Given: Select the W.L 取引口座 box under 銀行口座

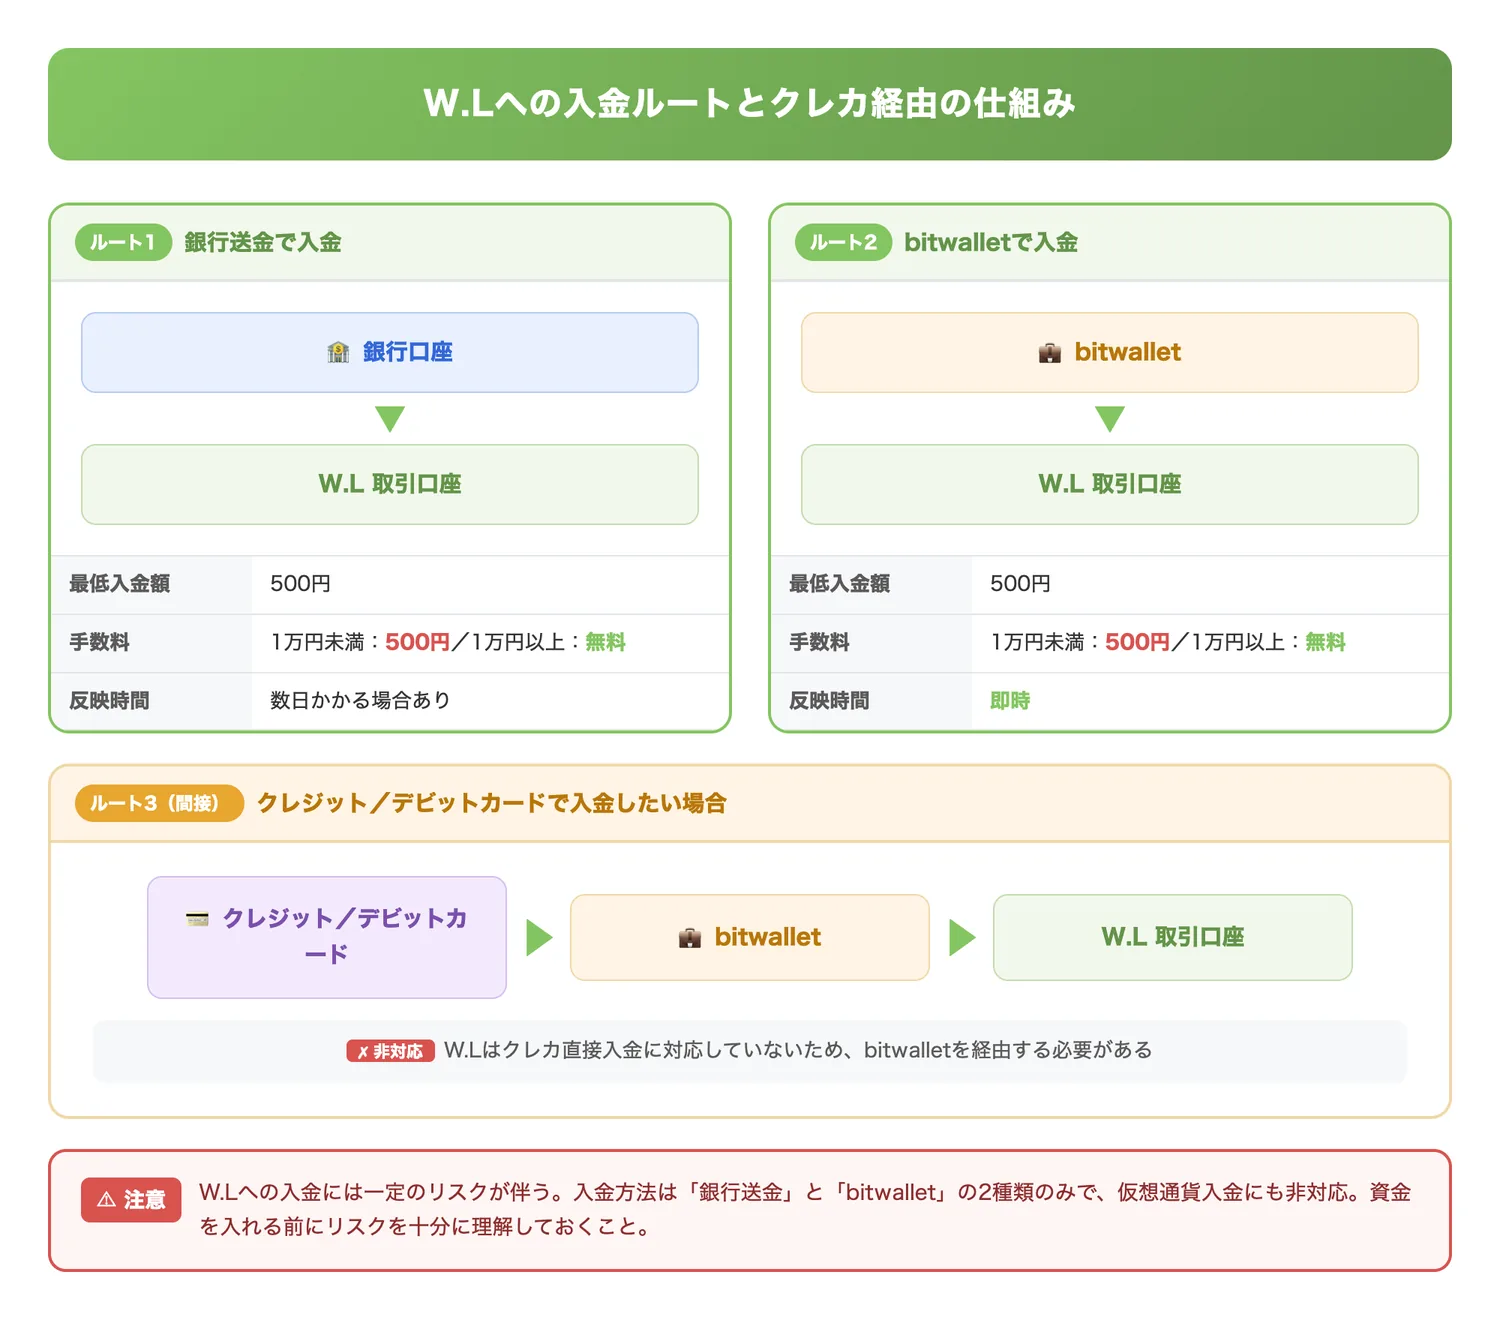Looking at the screenshot, I should [390, 484].
